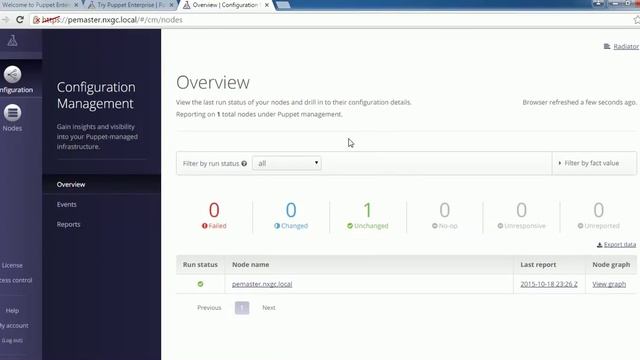
Task: Open the License link
Action: point(12,265)
